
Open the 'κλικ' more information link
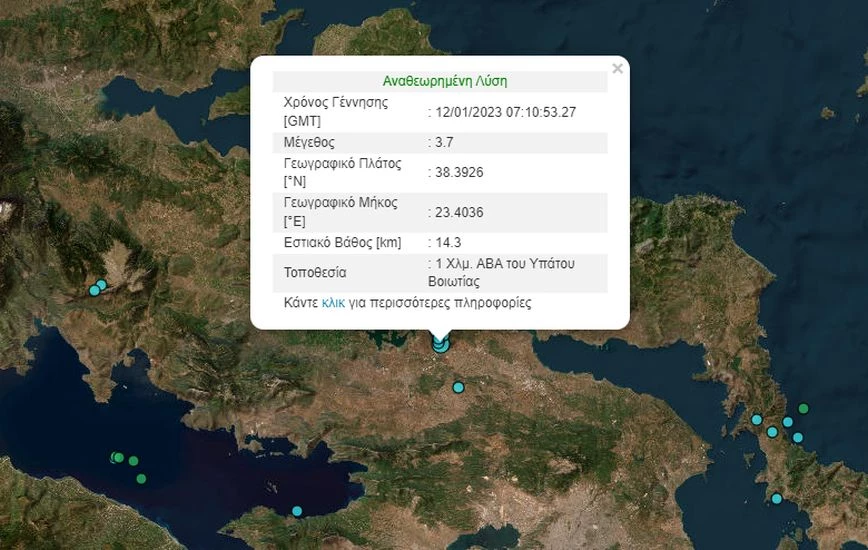tap(334, 302)
